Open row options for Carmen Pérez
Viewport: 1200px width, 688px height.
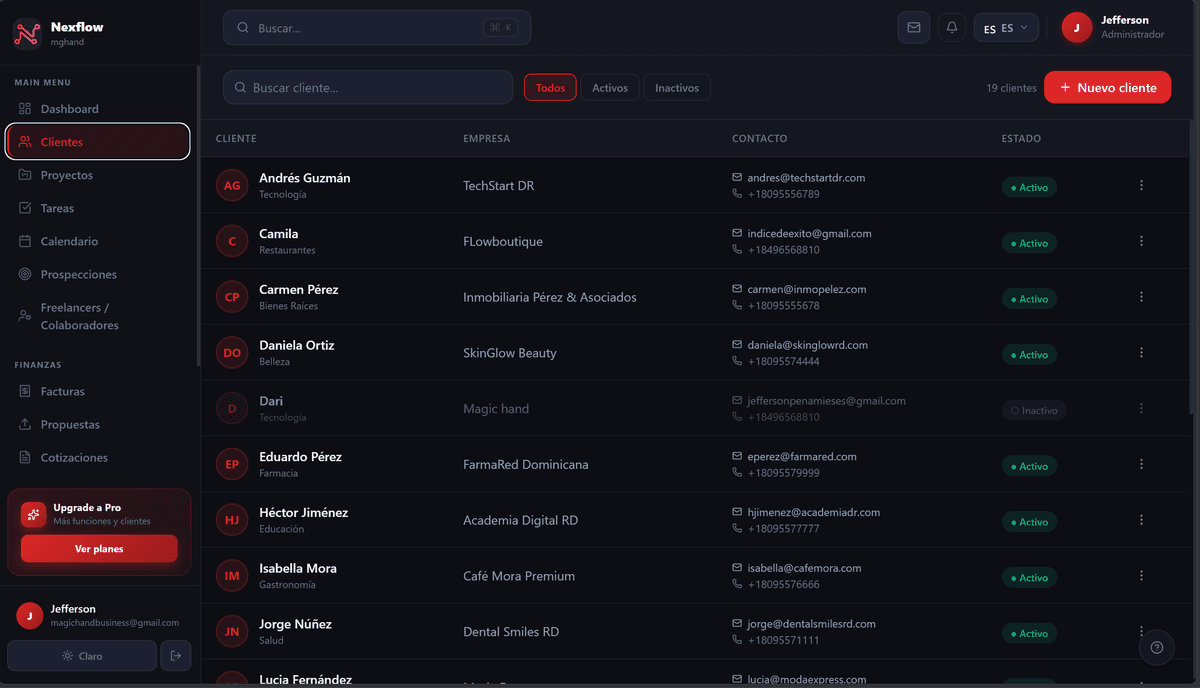pos(1141,297)
